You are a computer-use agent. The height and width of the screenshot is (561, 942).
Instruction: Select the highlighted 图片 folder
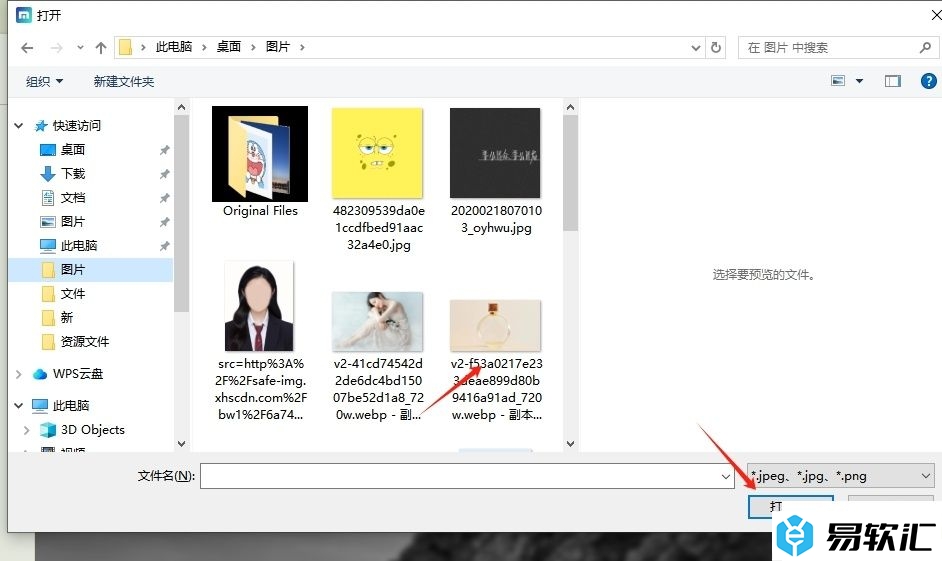91,270
